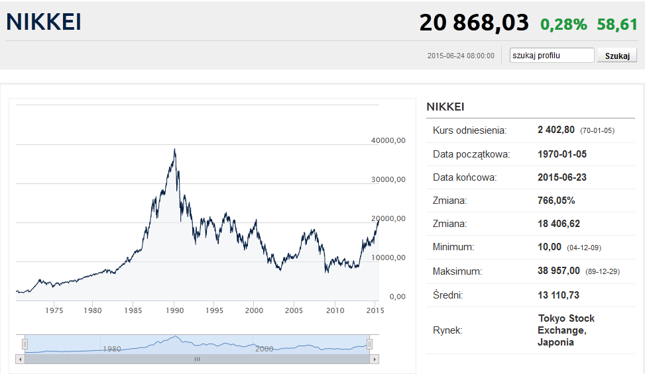
Task: Click the Maksimum value 38 957,00
Action: point(559,271)
